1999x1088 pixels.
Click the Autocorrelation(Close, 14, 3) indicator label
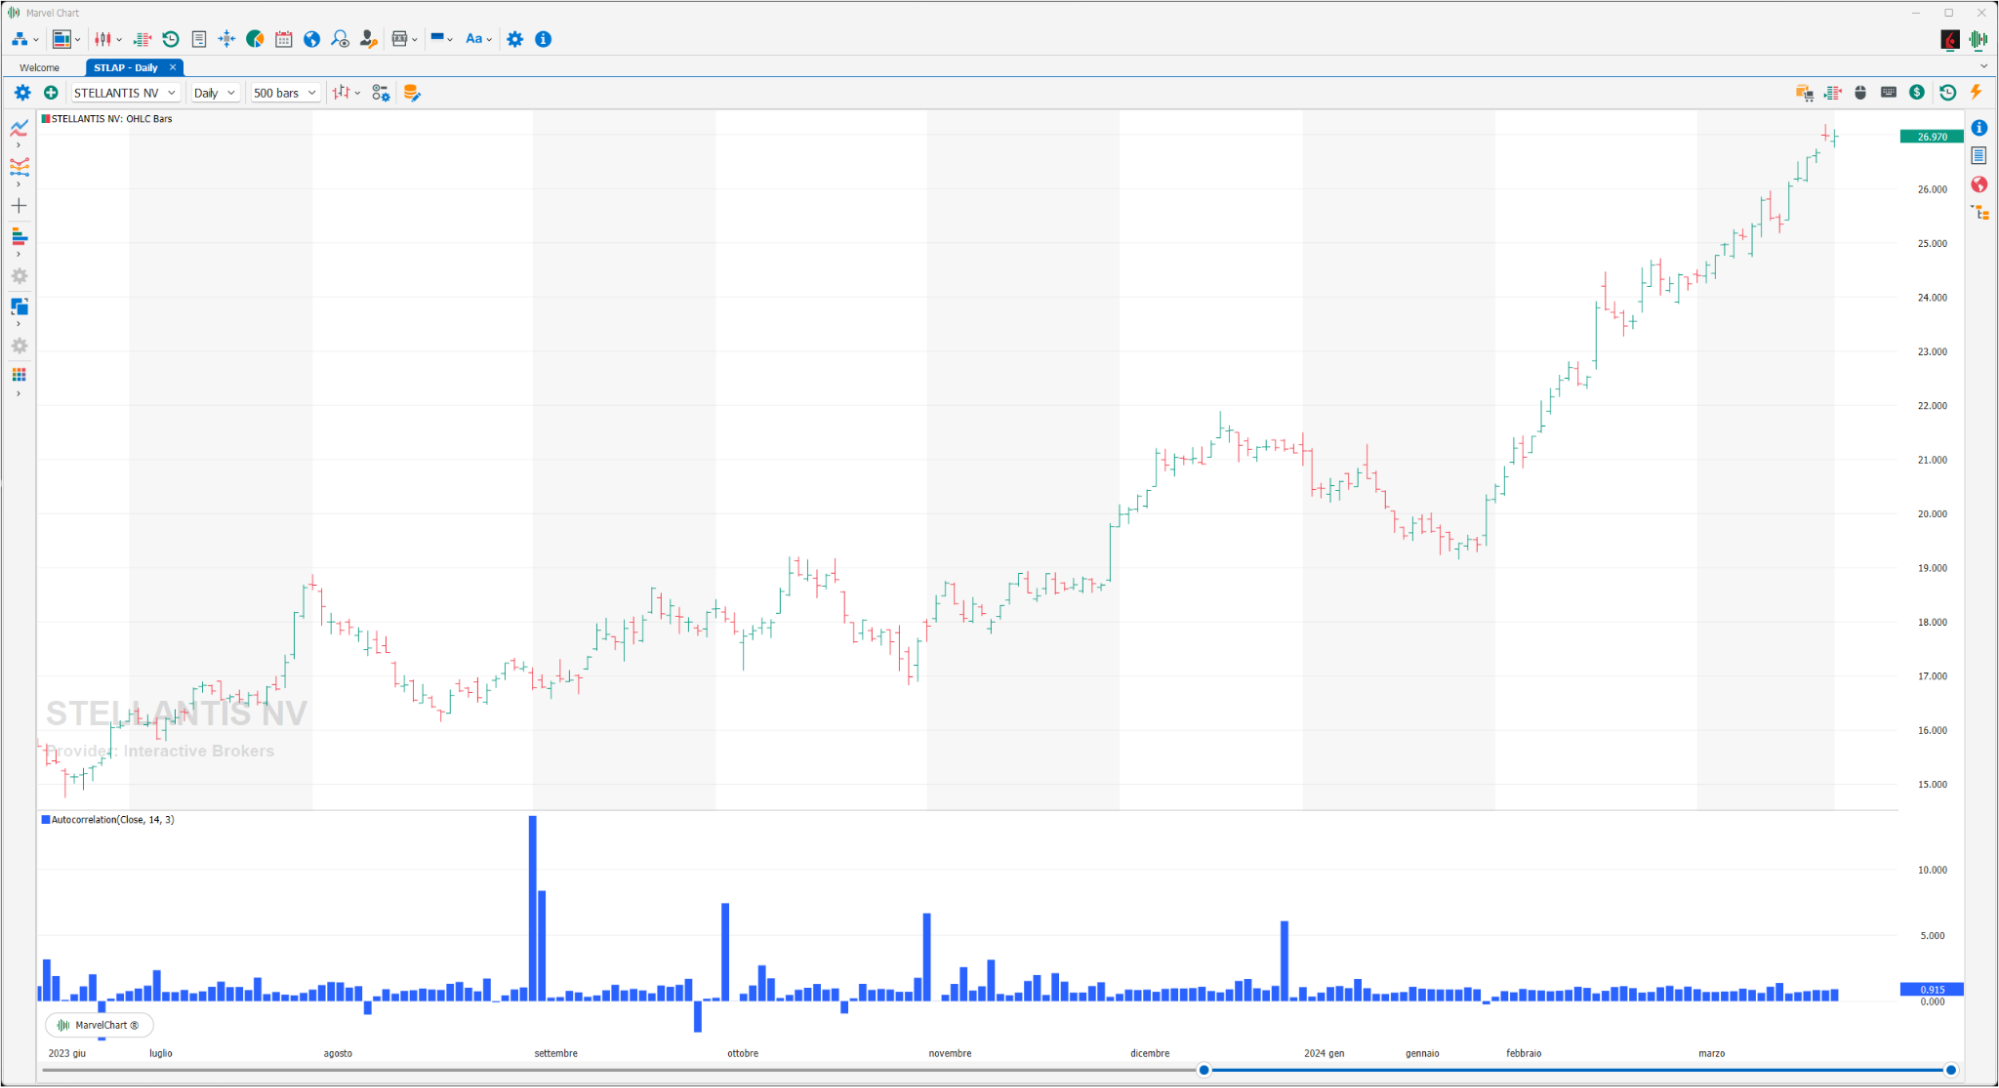coord(108,820)
